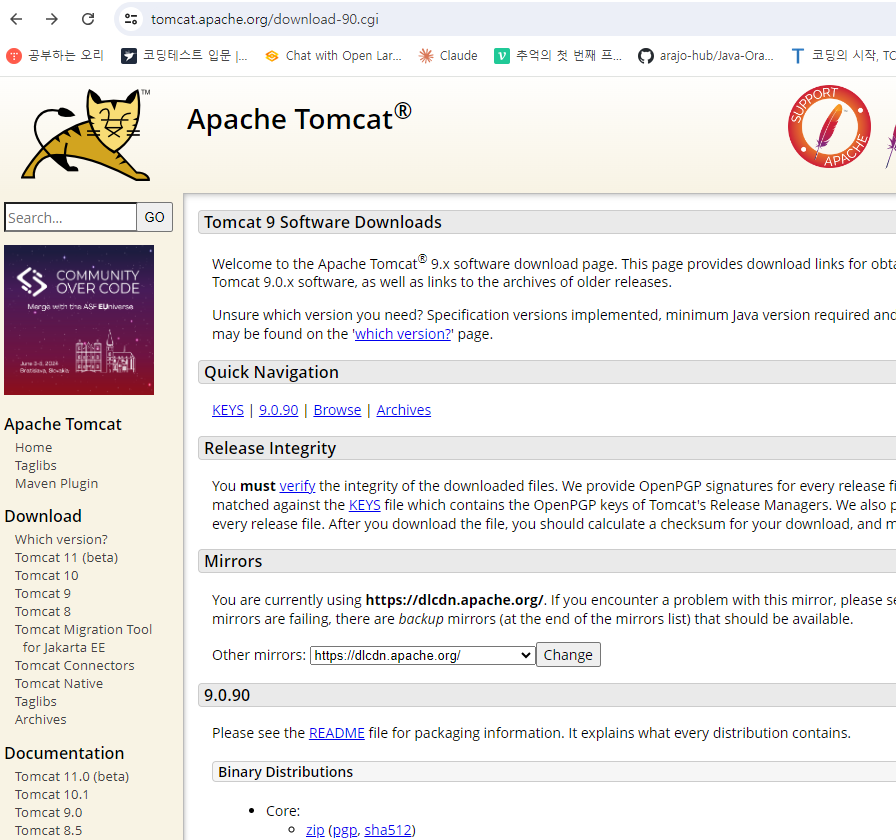Image resolution: width=896 pixels, height=840 pixels.
Task: Click the browser back arrow
Action: click(x=17, y=19)
